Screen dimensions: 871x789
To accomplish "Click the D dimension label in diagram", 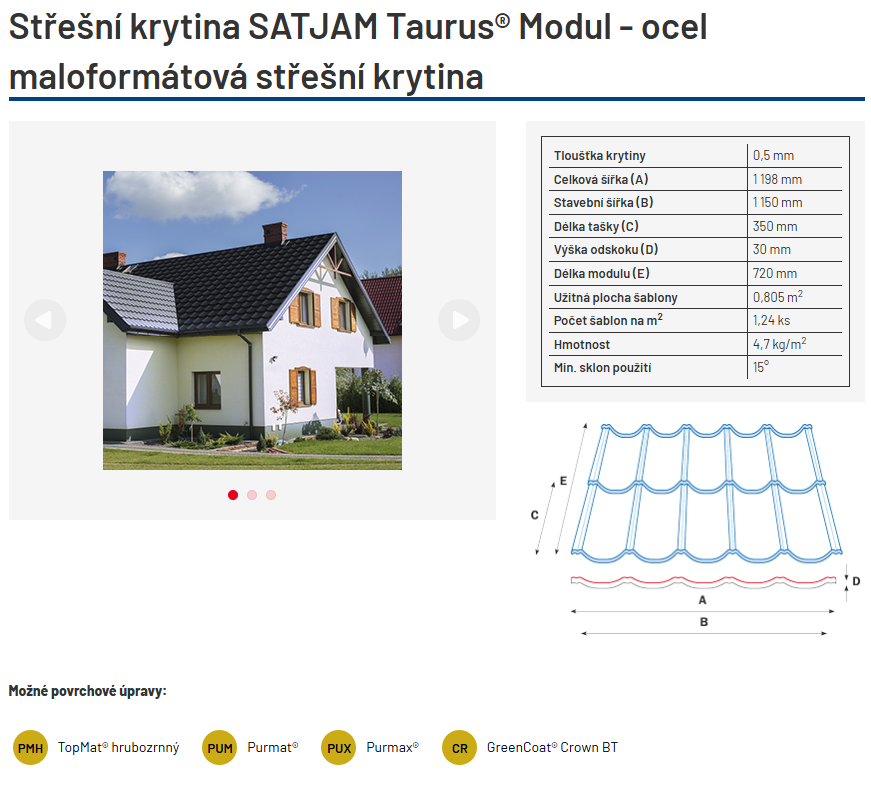I will coord(856,581).
